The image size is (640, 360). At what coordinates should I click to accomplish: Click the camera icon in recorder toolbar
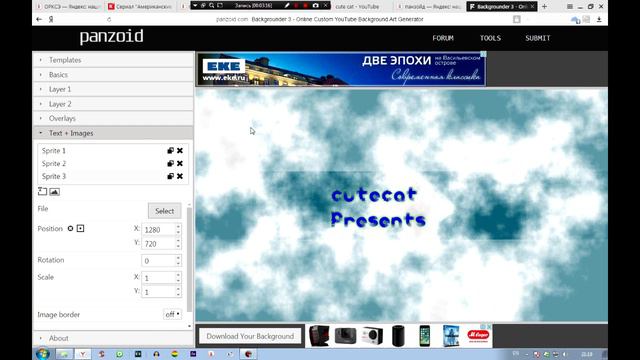tap(316, 5)
